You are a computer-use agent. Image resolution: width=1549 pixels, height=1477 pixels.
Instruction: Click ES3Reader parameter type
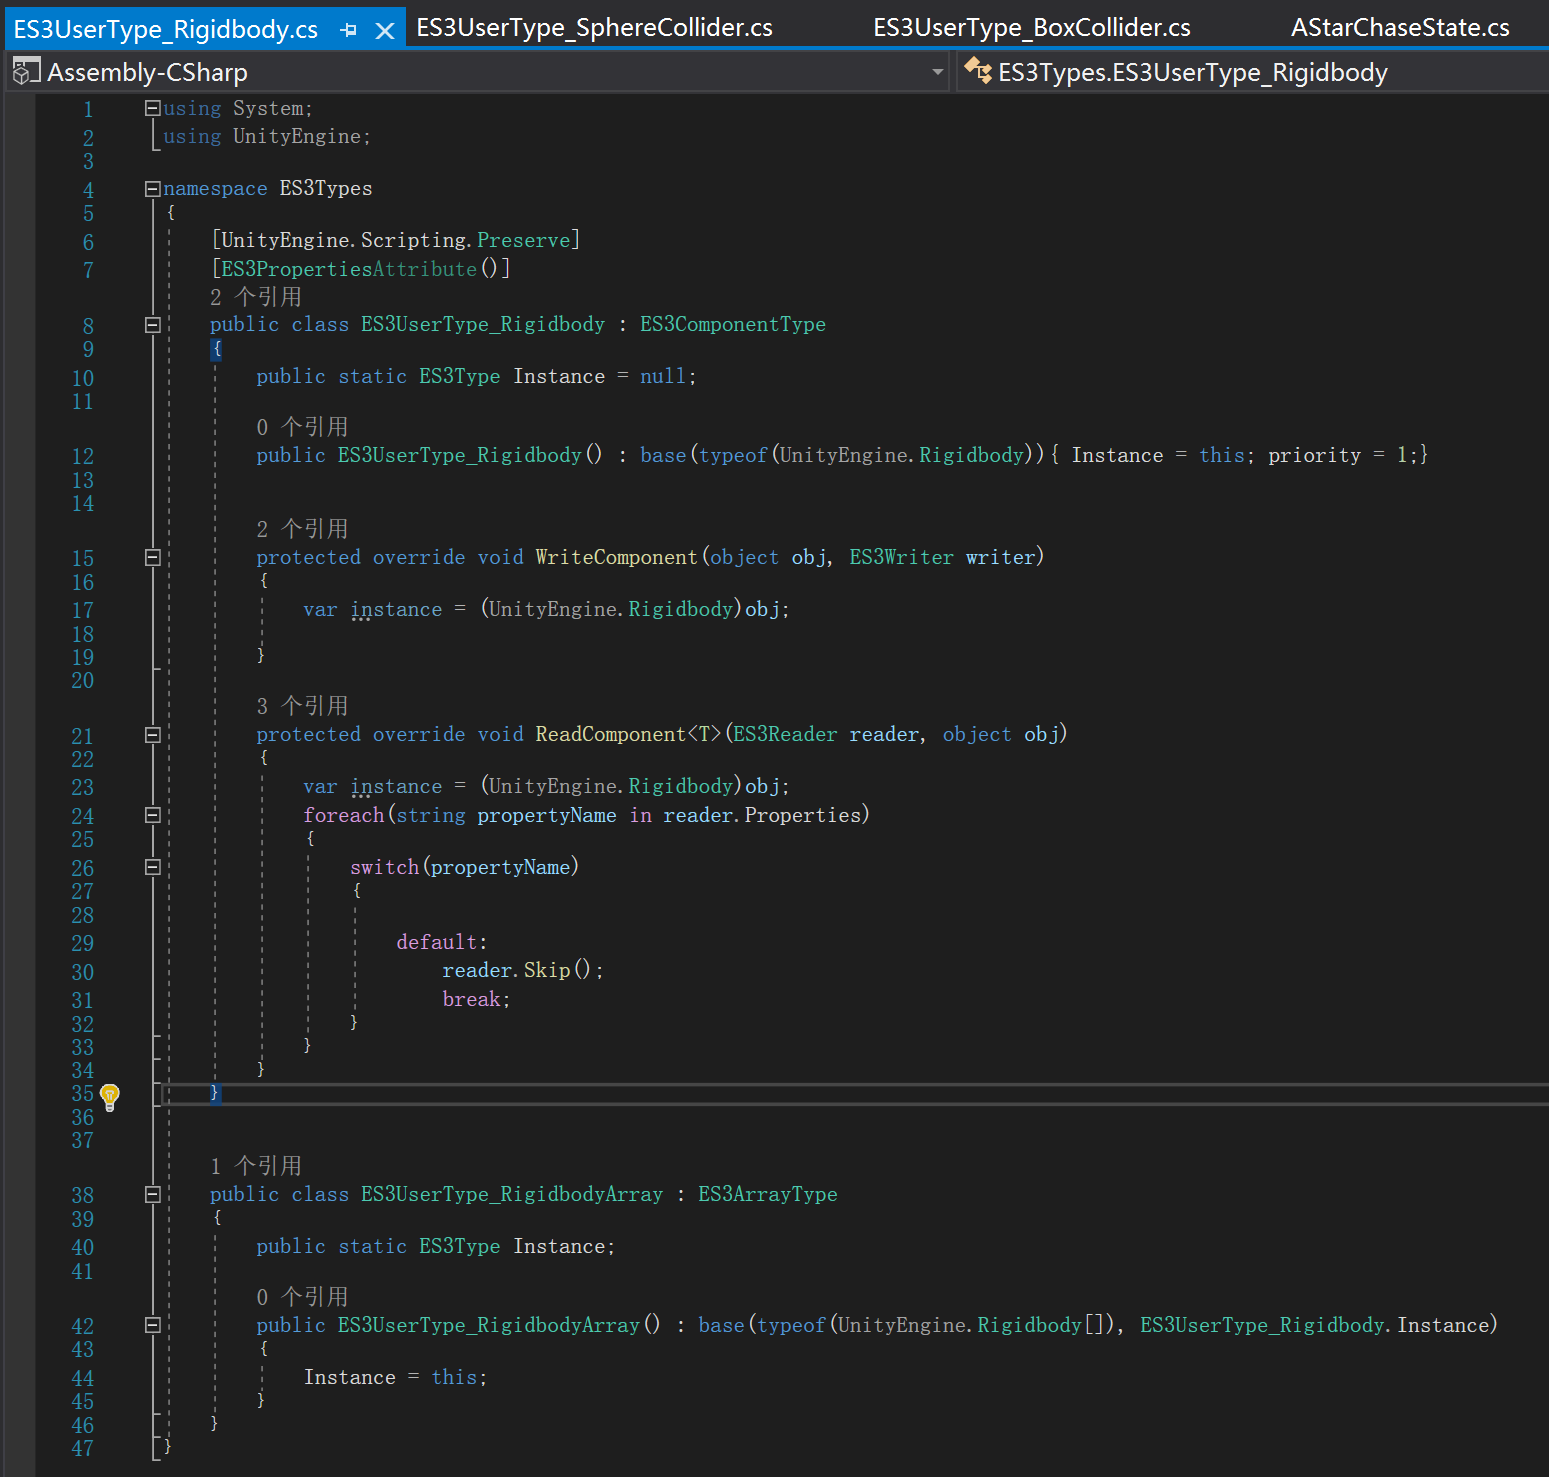click(785, 734)
